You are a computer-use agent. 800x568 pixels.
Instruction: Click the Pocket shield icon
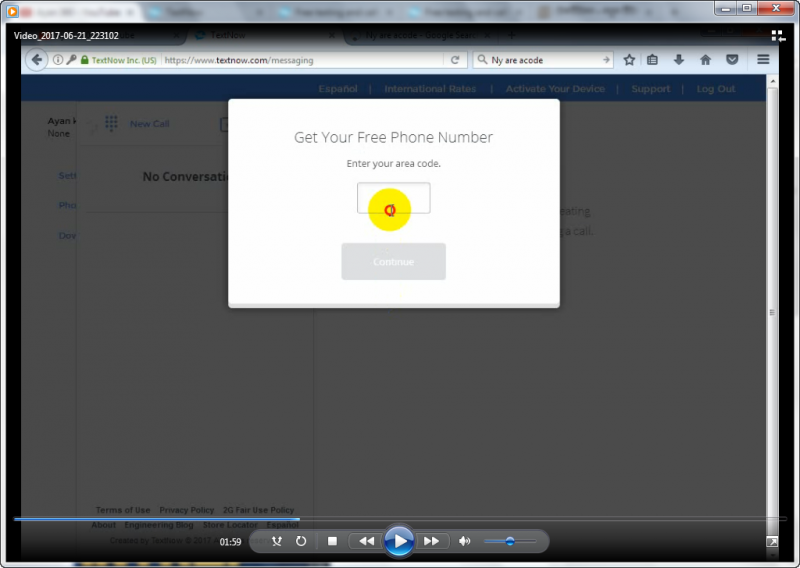pos(732,60)
